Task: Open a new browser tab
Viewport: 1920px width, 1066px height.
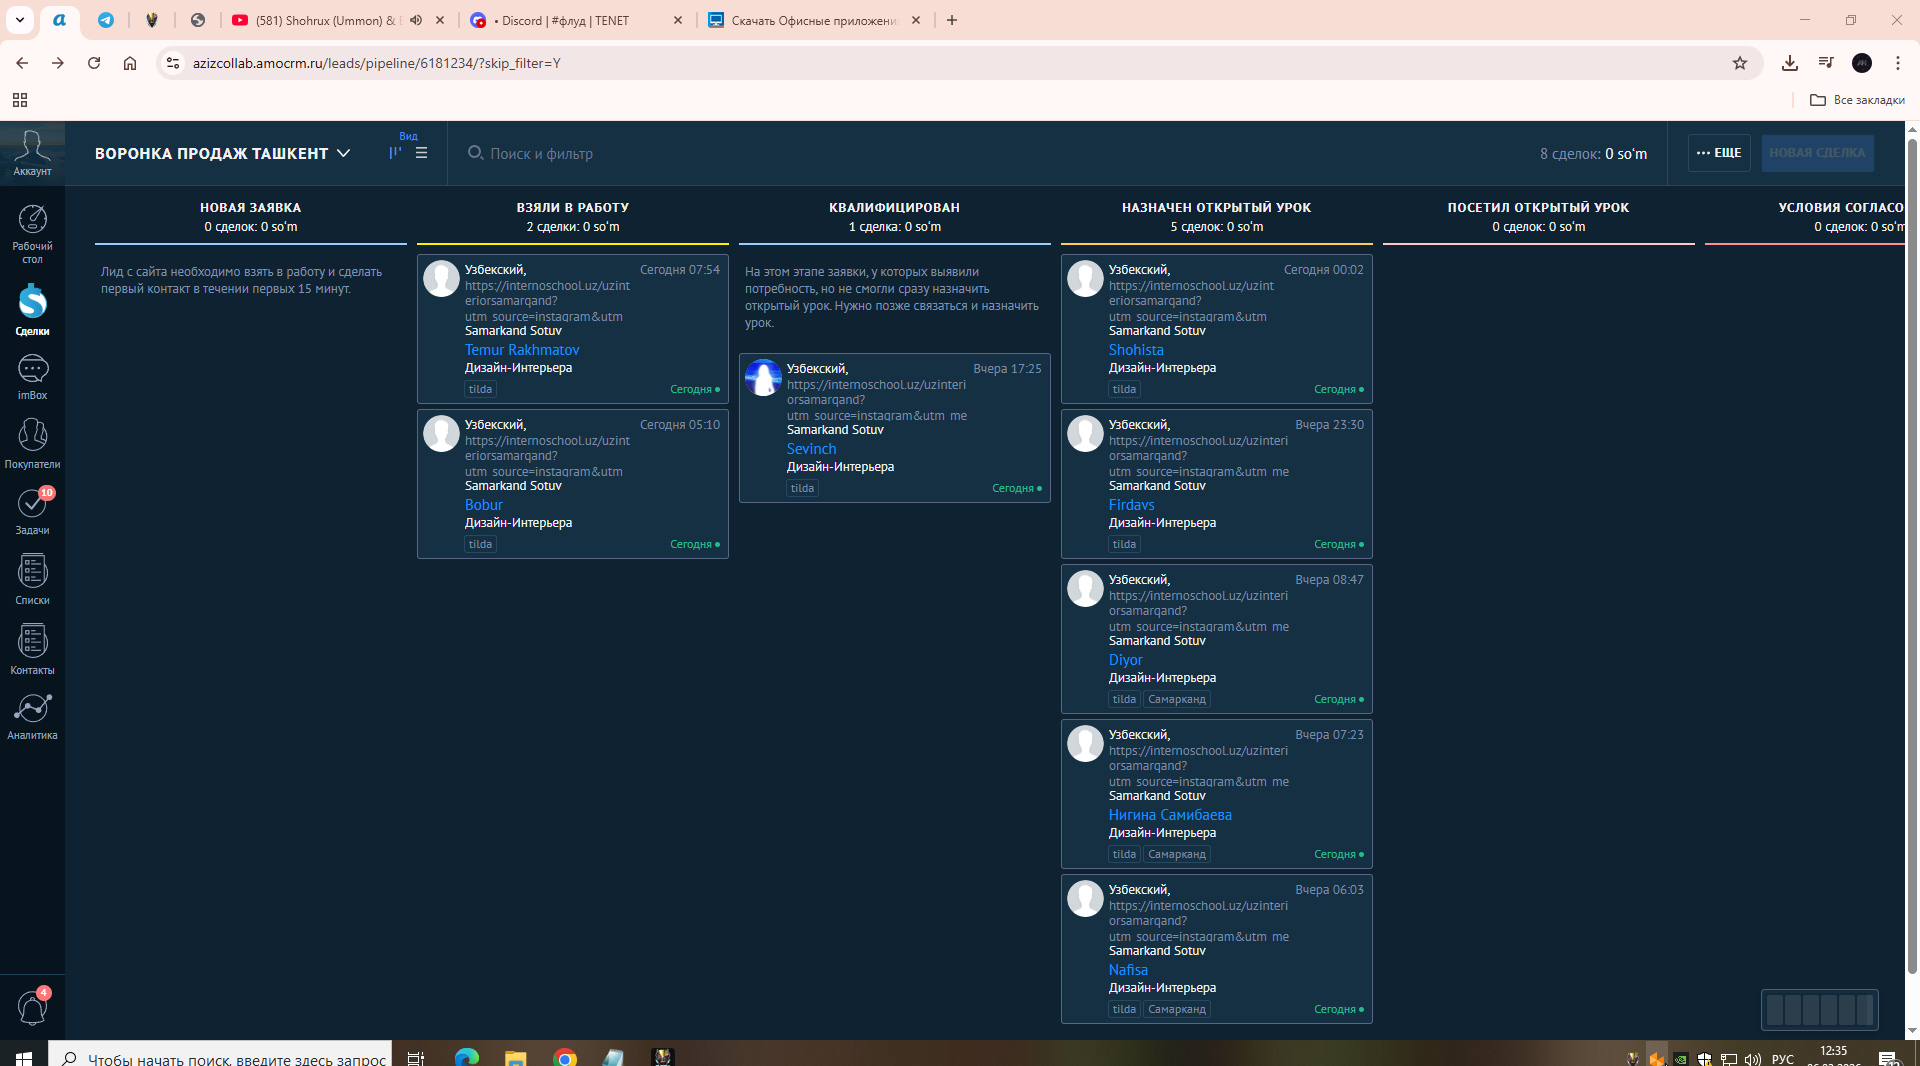Action: click(x=952, y=20)
